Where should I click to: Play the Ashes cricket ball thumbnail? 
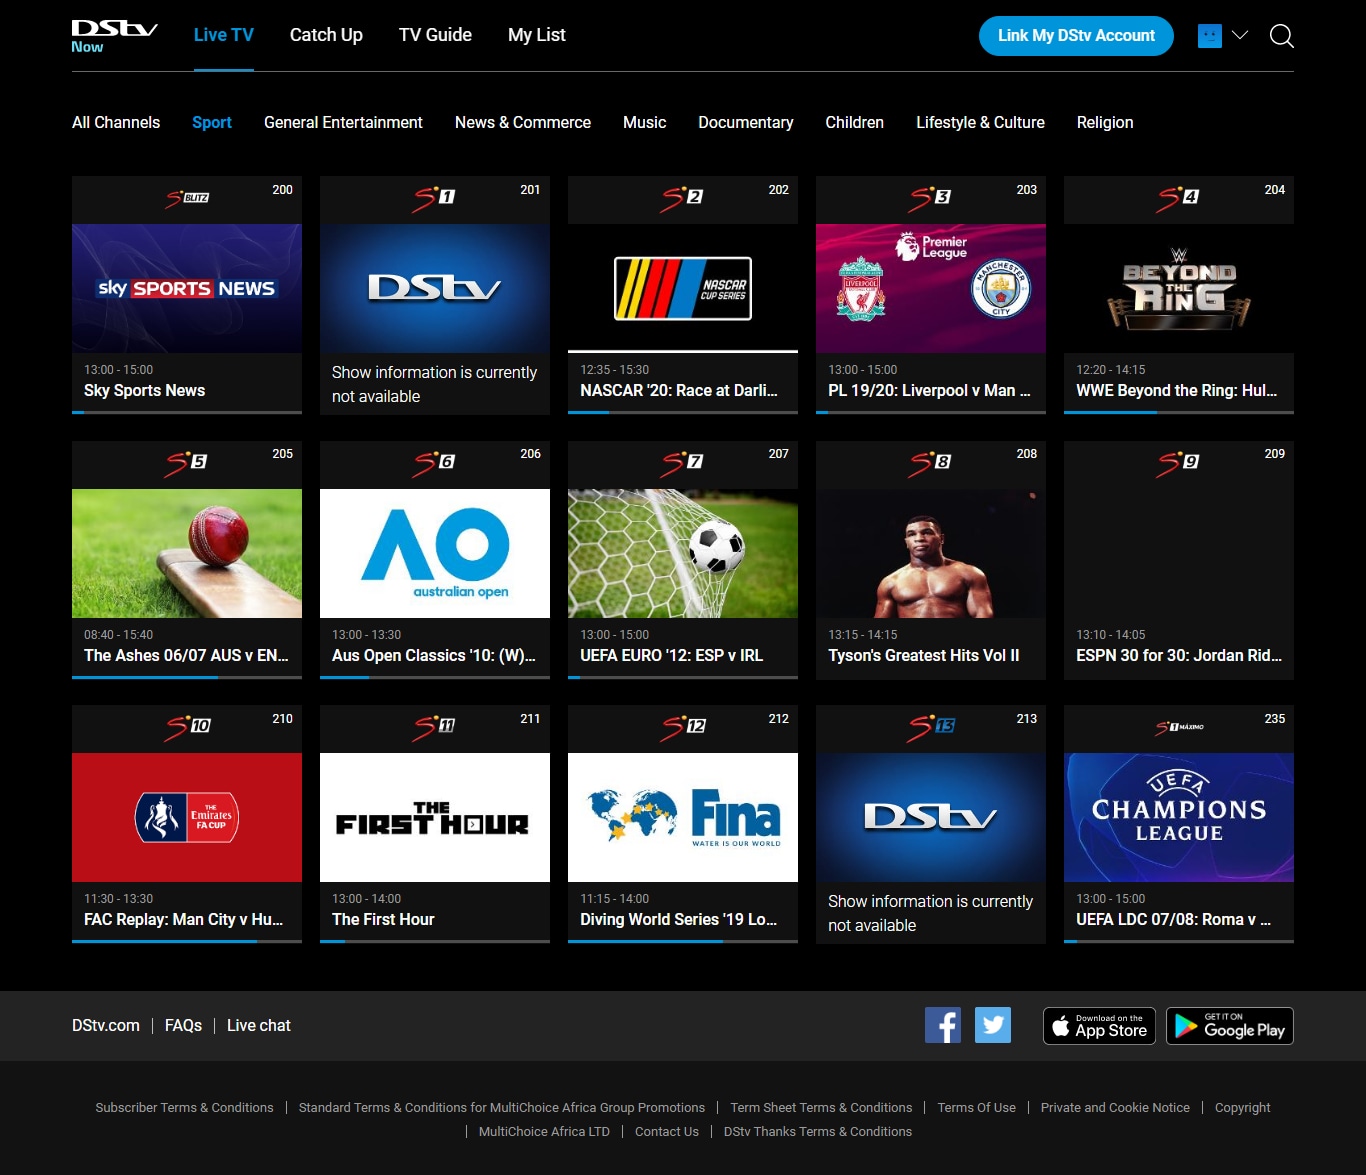click(x=187, y=553)
